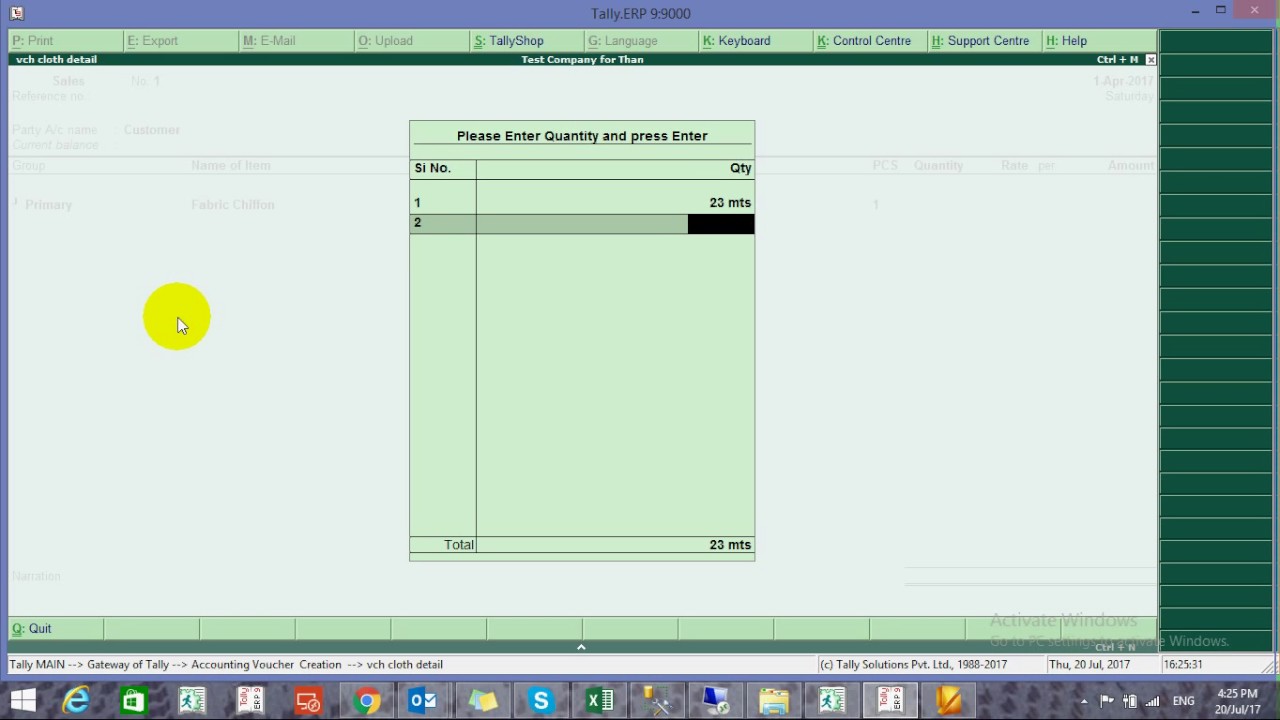Select the empty Qty field in row 2
This screenshot has width=1280, height=720.
click(721, 224)
